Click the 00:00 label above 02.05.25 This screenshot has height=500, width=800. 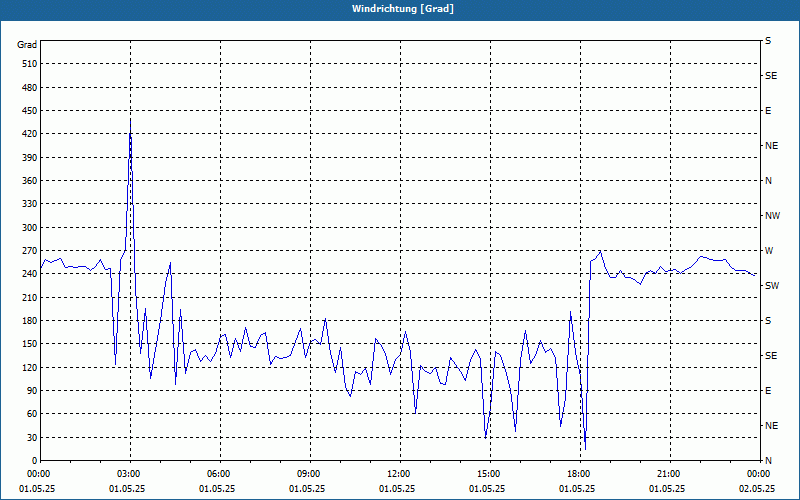757,474
